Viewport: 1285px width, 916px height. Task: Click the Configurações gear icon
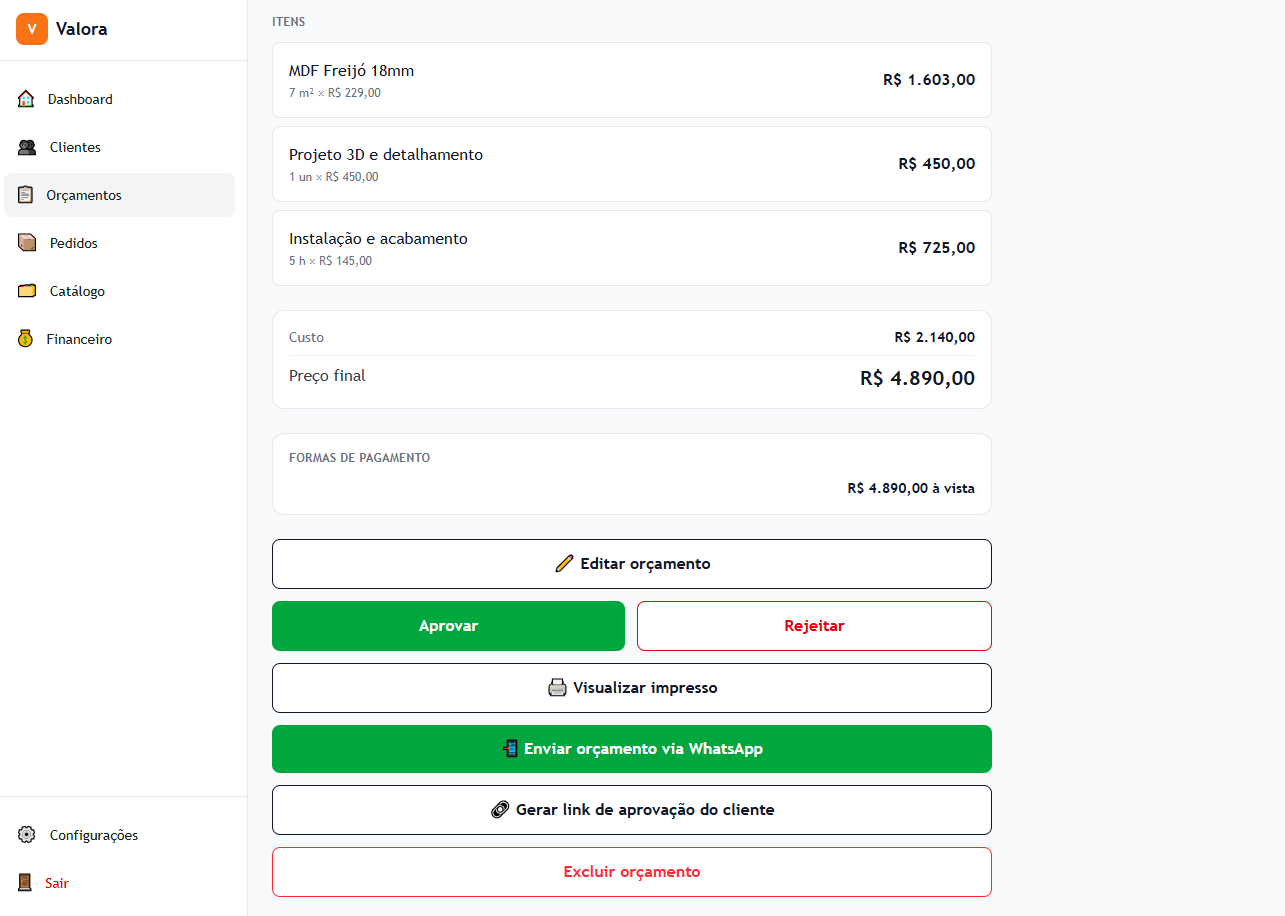tap(27, 835)
